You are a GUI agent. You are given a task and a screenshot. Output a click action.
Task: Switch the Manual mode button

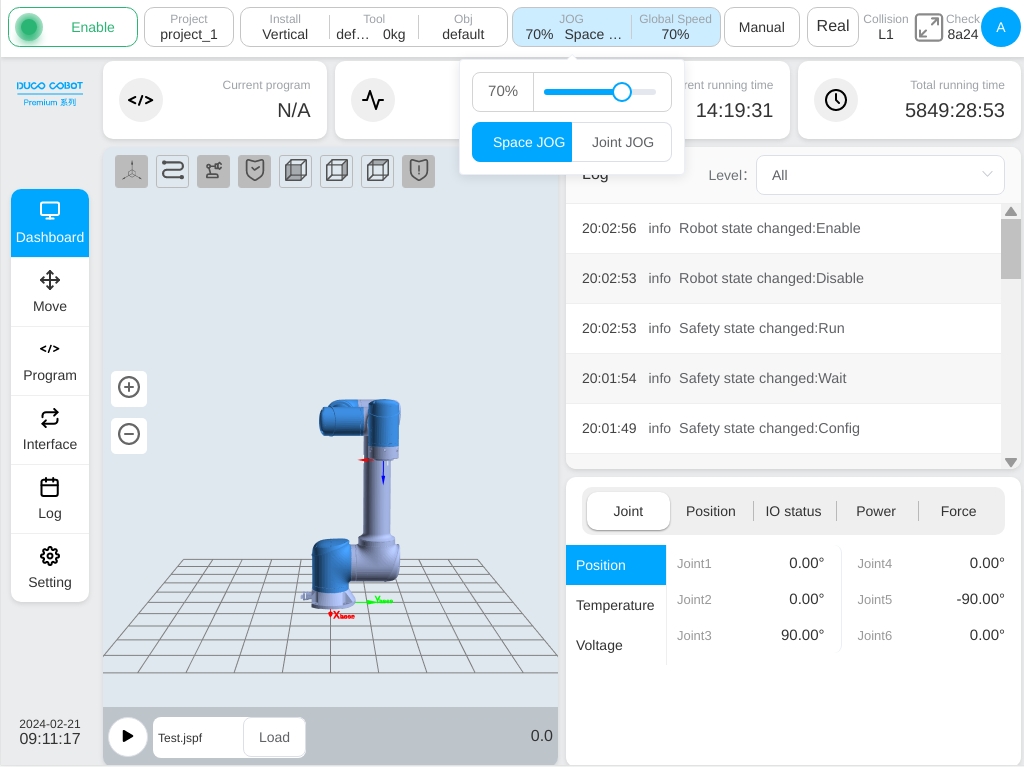[x=761, y=27]
